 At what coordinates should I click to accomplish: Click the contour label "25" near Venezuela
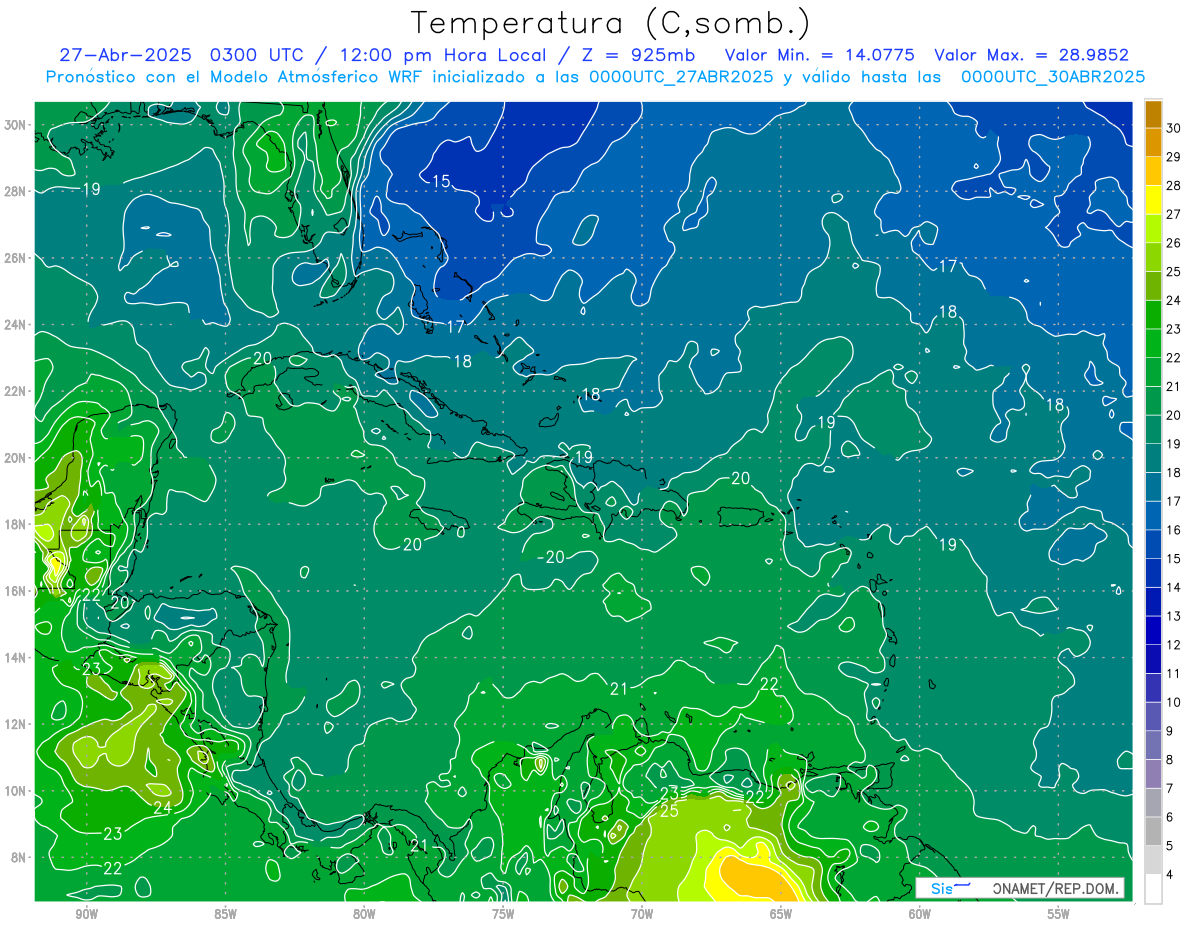tap(669, 811)
